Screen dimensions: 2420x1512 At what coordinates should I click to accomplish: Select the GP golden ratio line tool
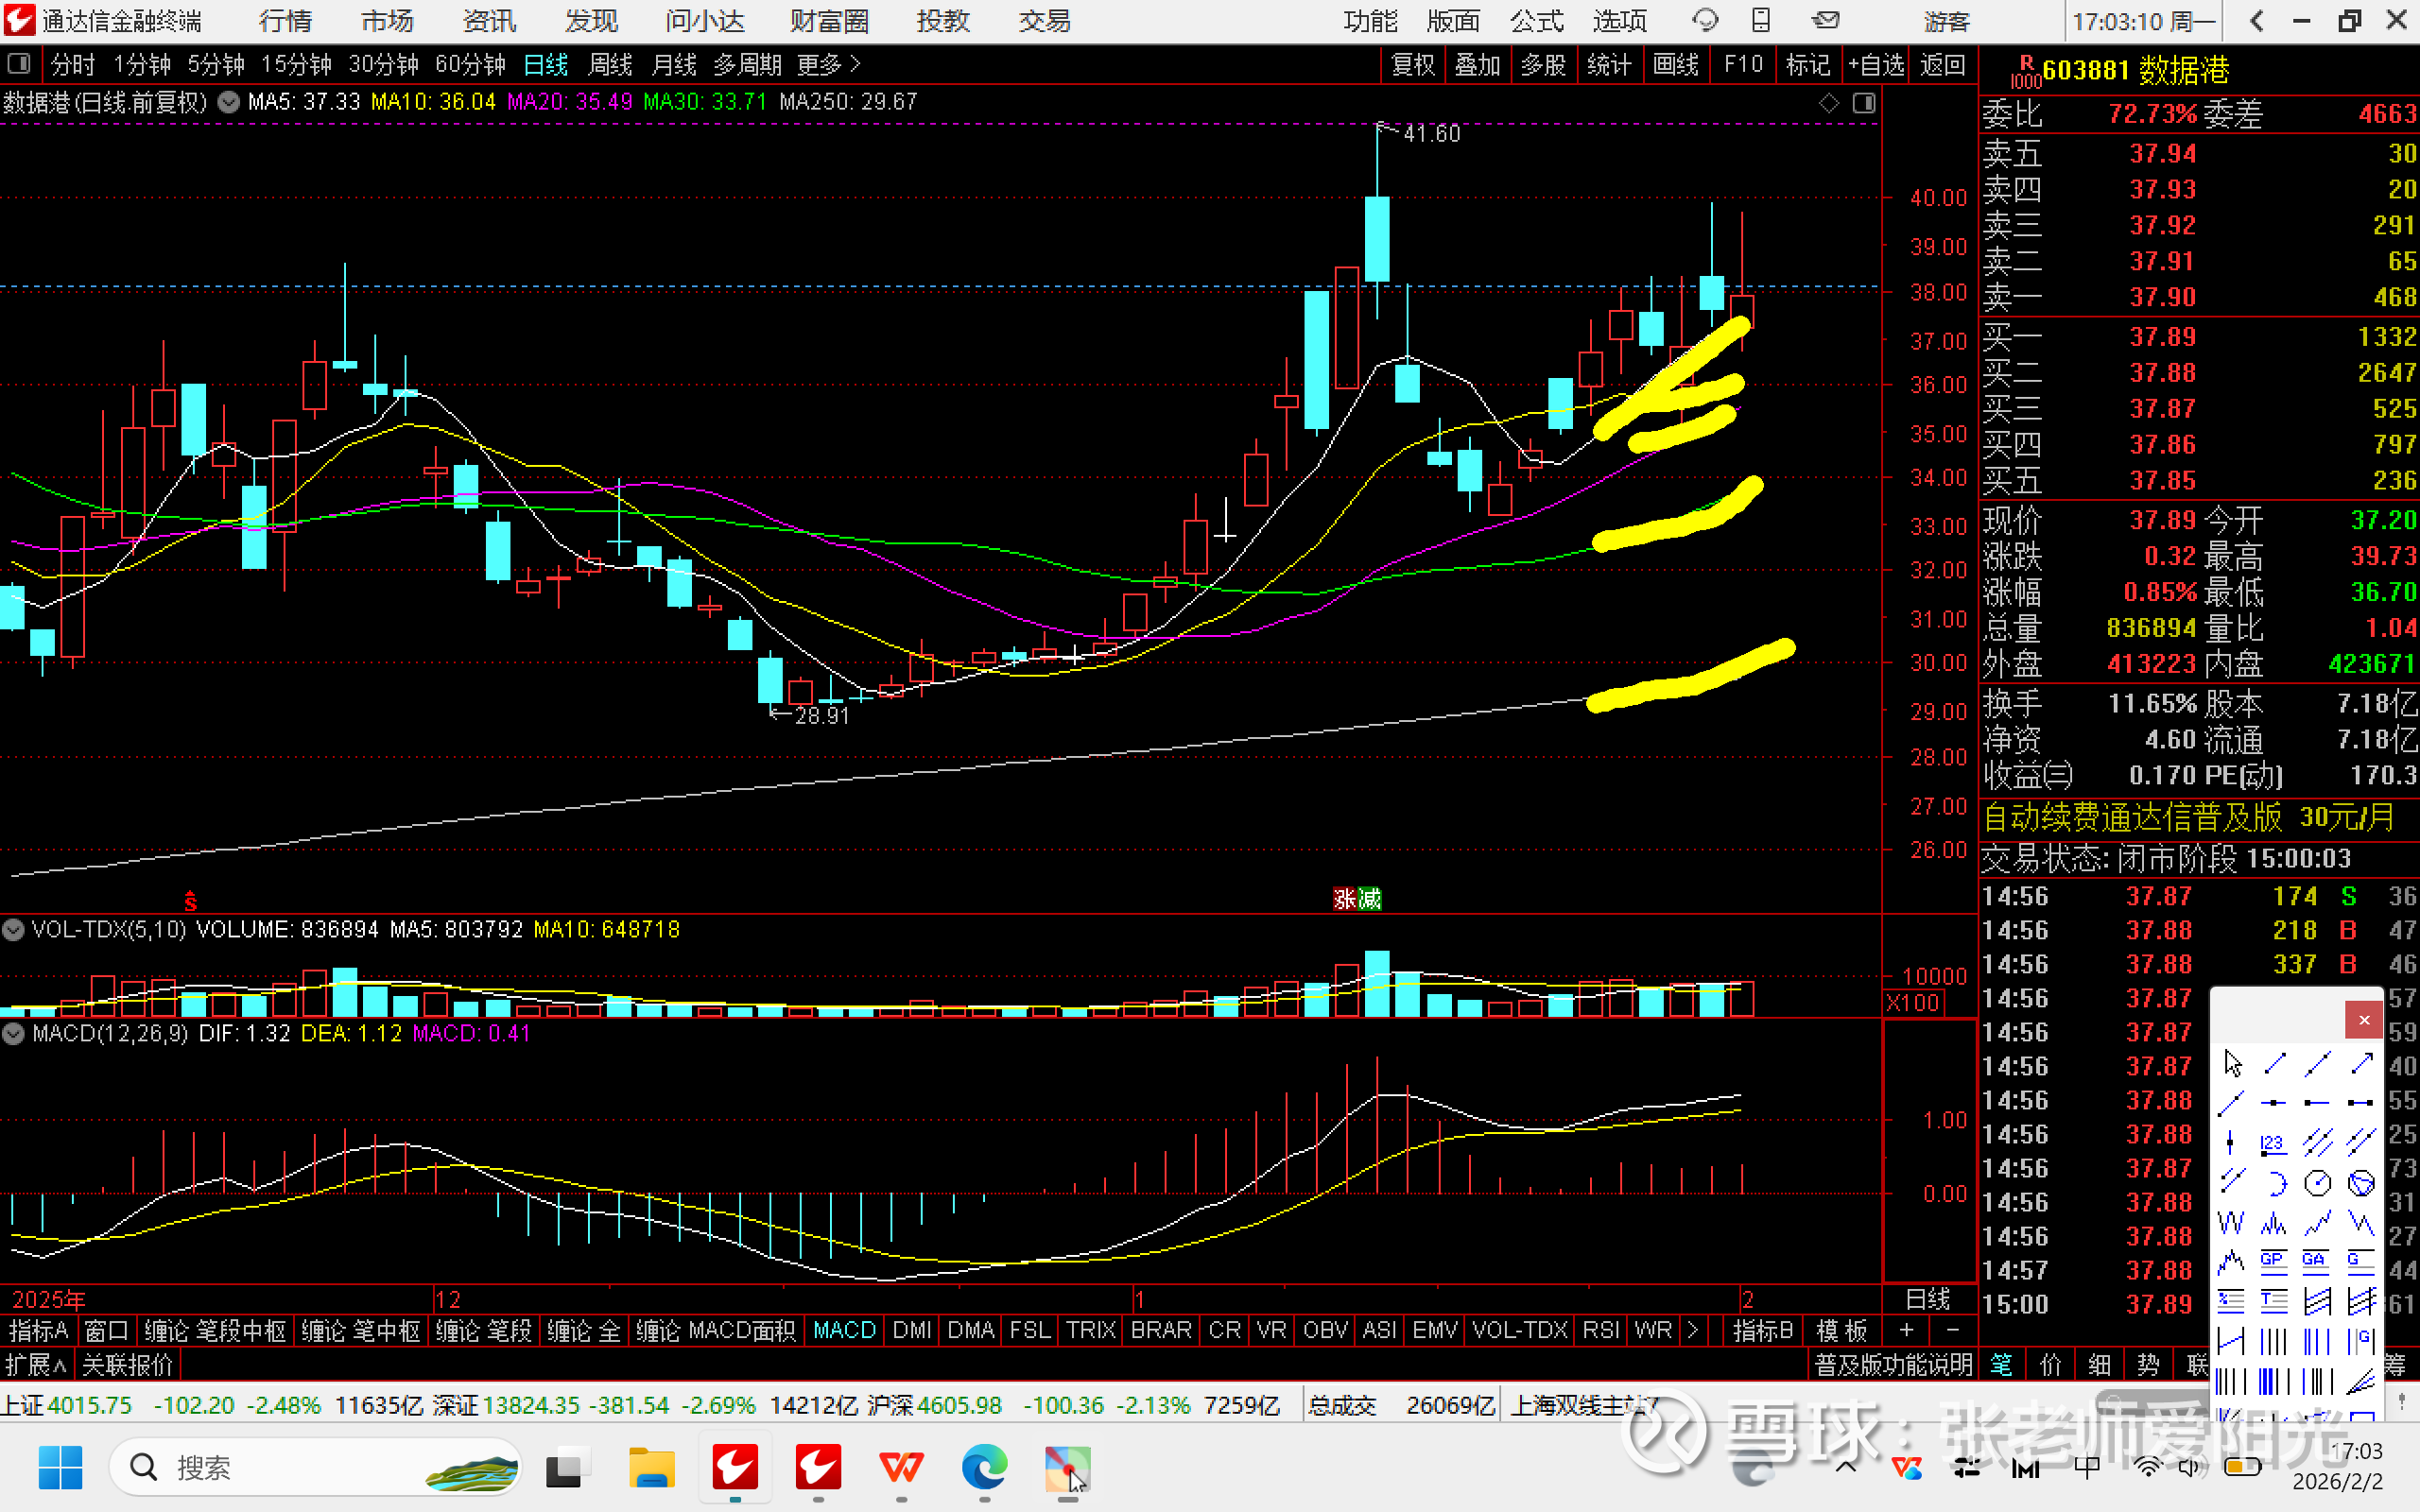pyautogui.click(x=2273, y=1261)
